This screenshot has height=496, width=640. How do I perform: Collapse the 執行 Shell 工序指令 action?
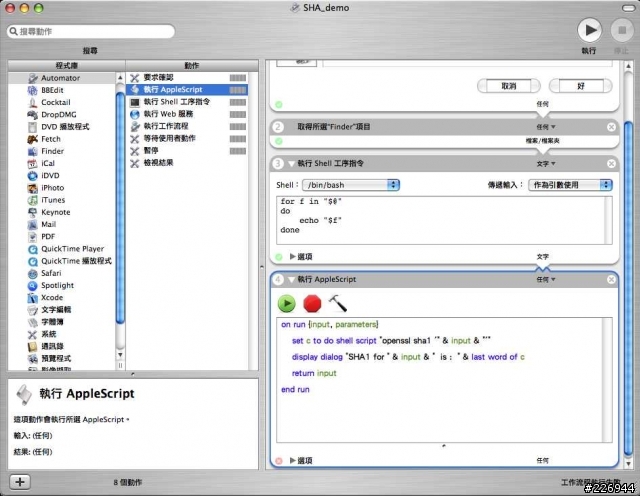point(291,164)
